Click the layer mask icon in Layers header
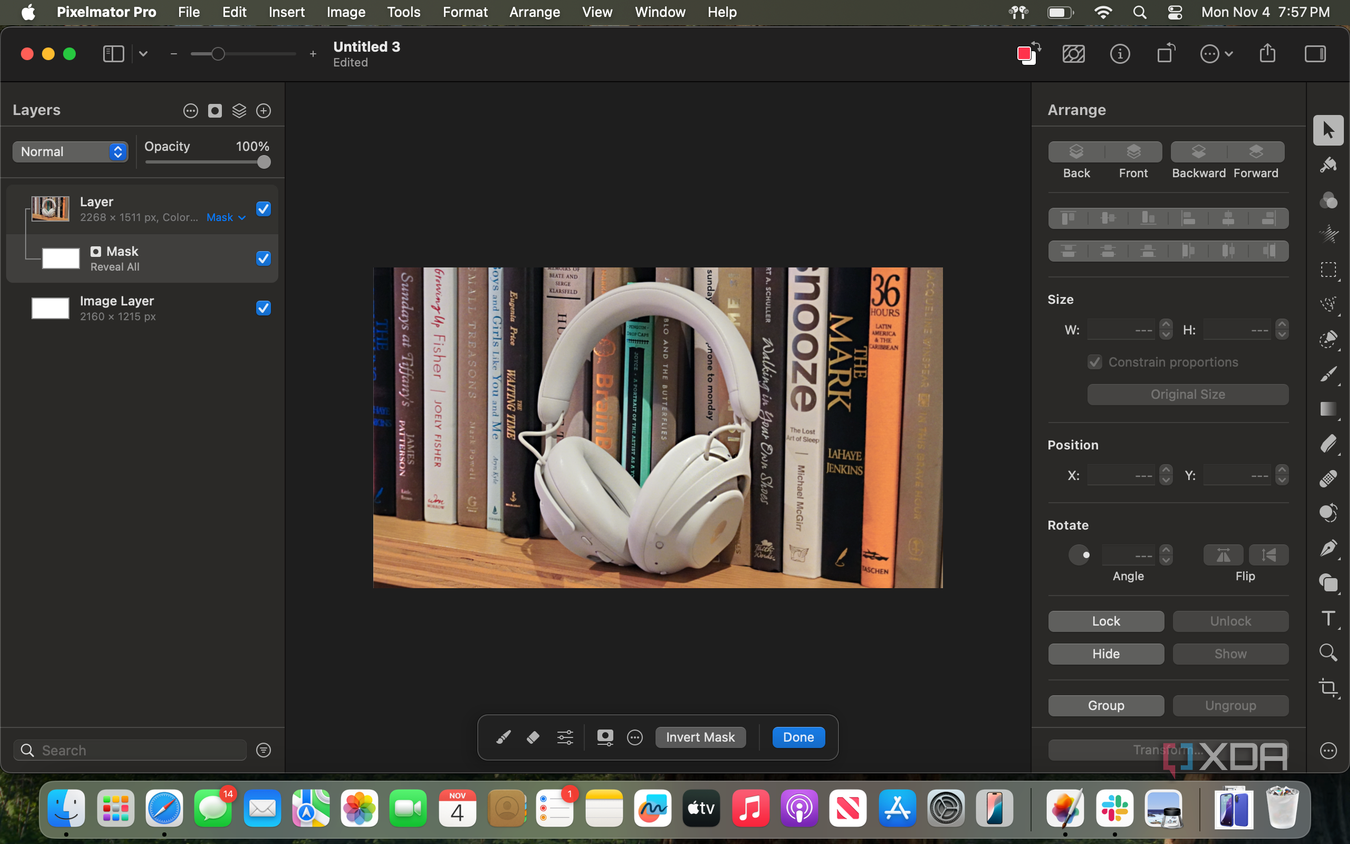 click(x=215, y=111)
